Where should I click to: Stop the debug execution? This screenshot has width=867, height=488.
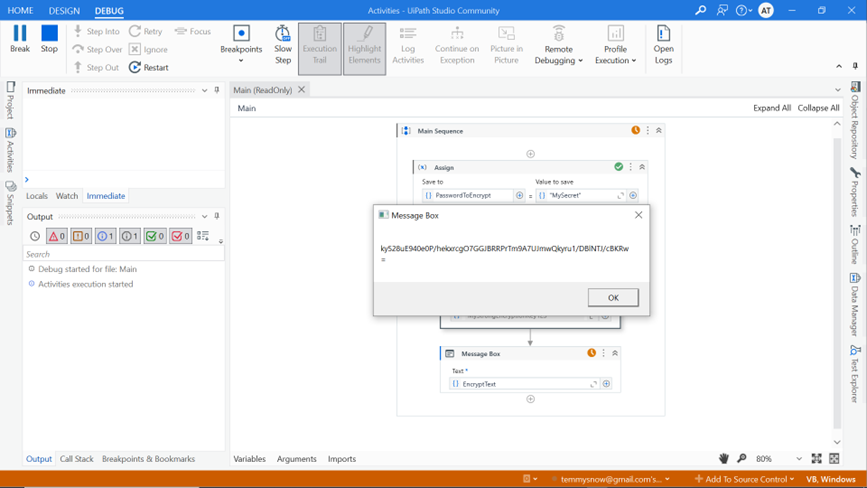tap(49, 39)
